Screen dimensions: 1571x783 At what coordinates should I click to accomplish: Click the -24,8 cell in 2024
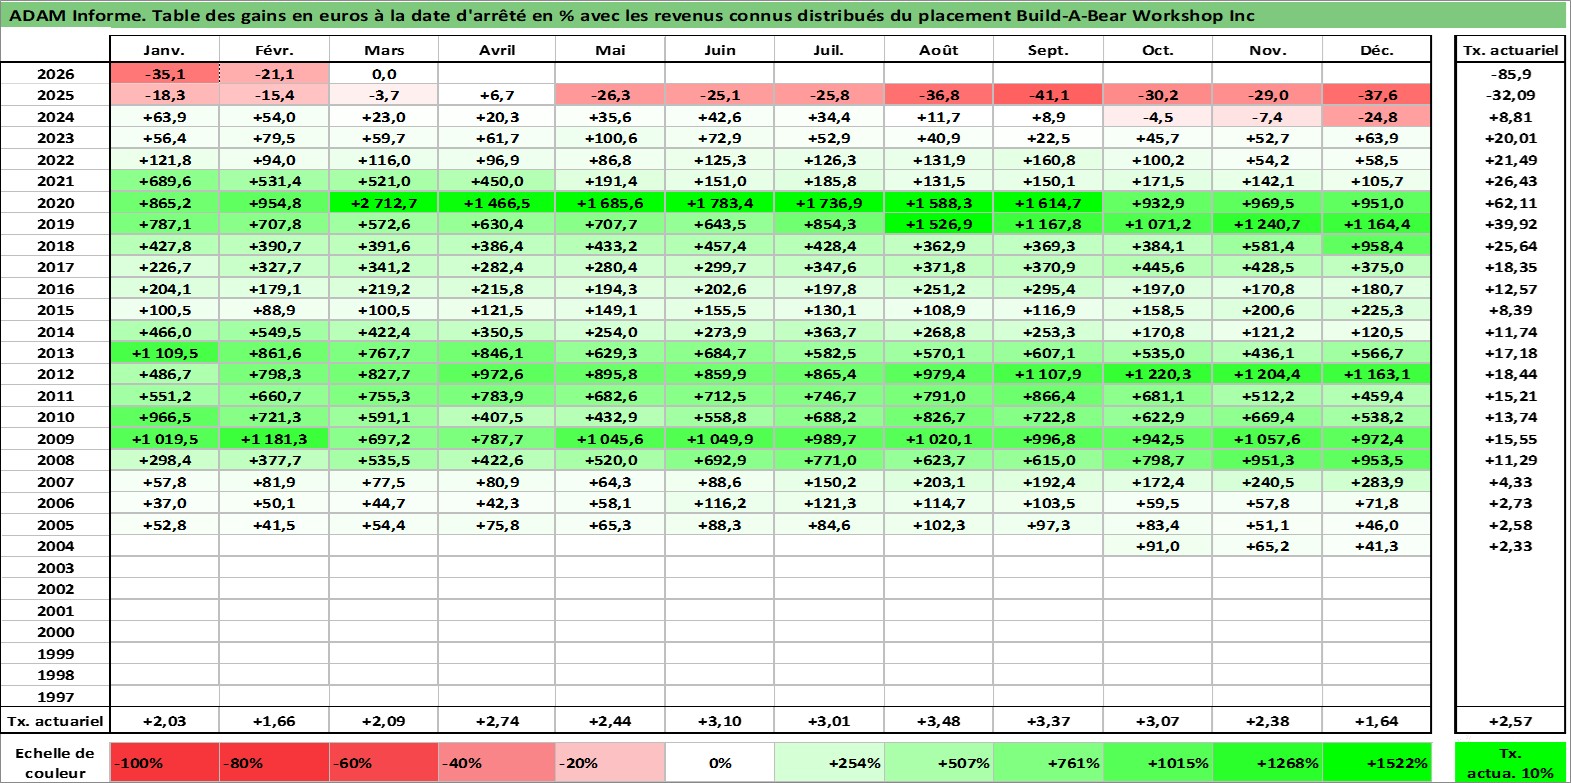pos(1376,117)
